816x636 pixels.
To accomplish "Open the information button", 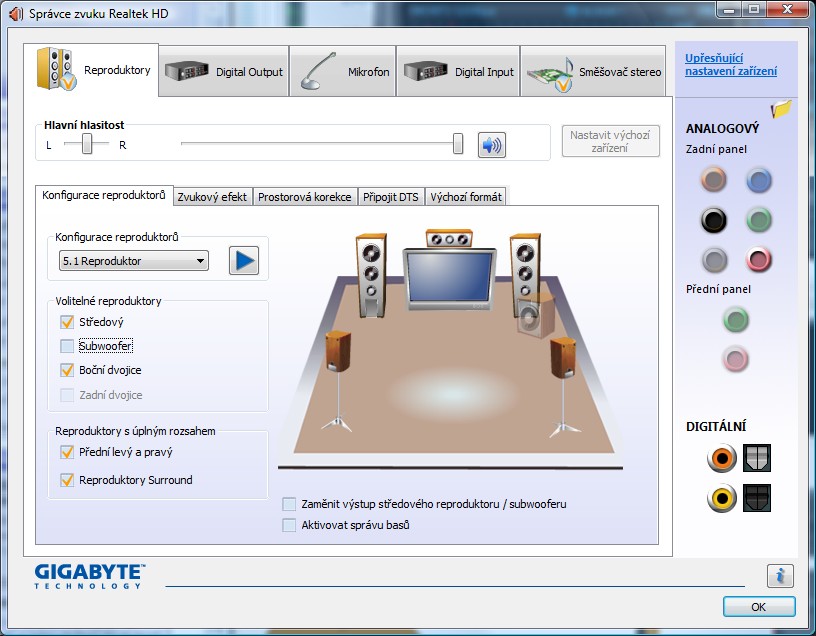I will [x=780, y=576].
